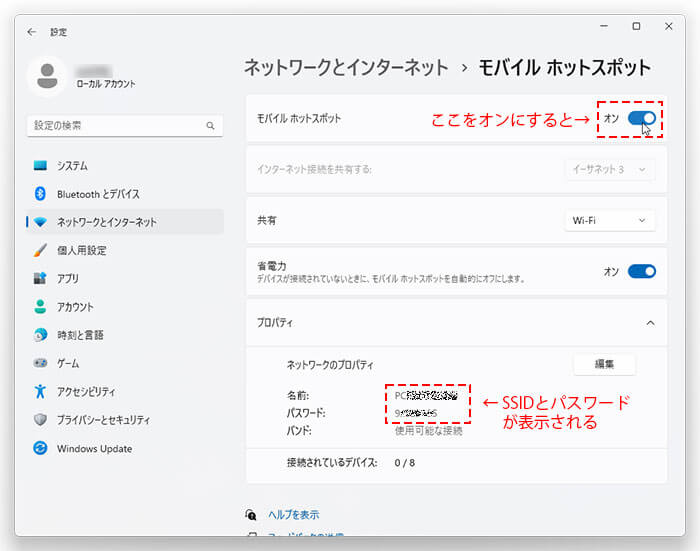Minimize the settings window

tap(604, 26)
